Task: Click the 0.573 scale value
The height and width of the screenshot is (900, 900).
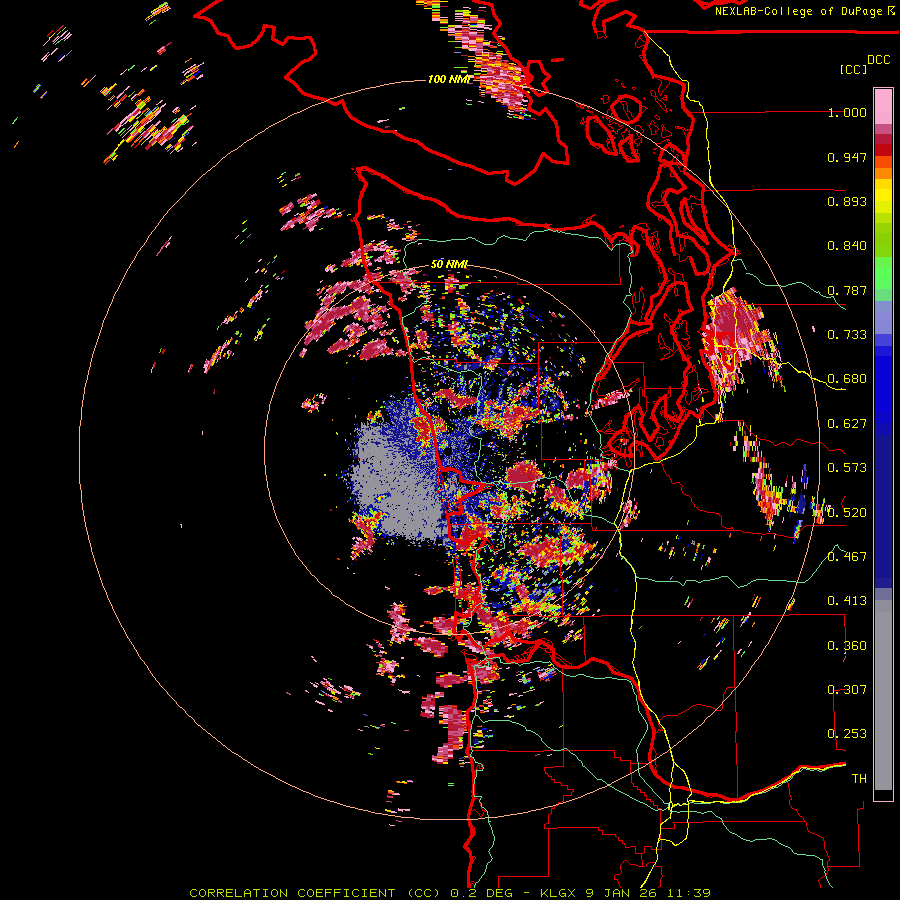Action: pos(847,468)
